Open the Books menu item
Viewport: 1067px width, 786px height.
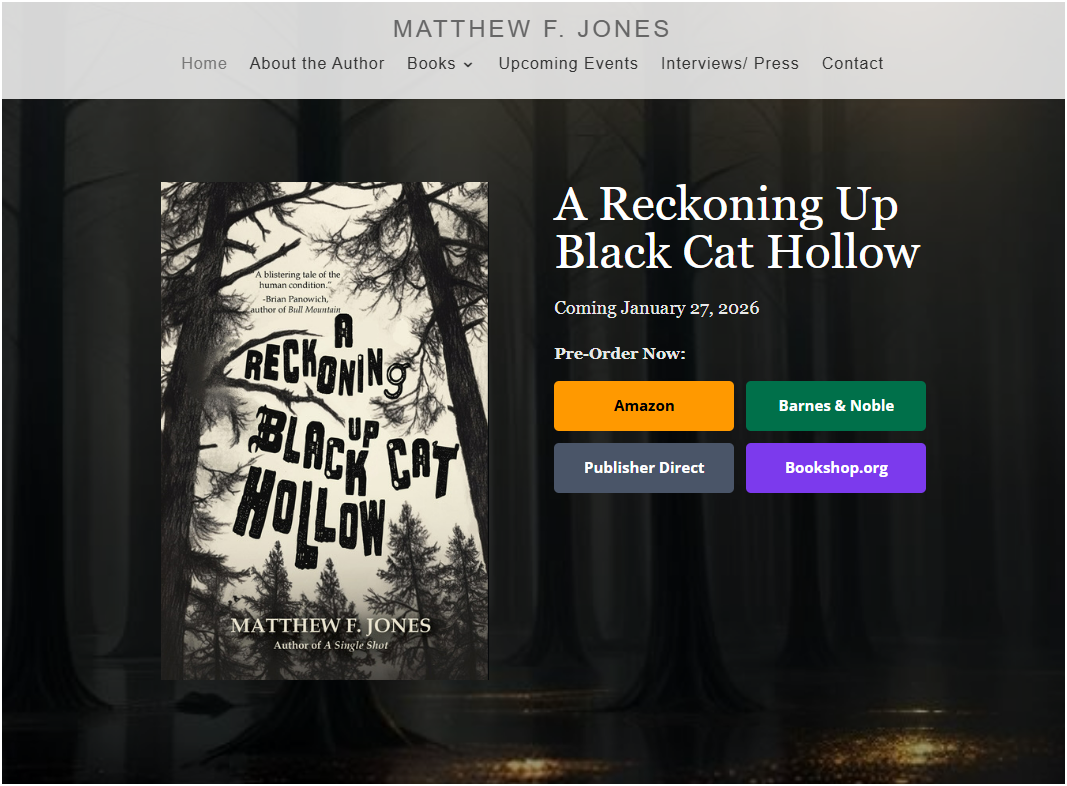431,63
